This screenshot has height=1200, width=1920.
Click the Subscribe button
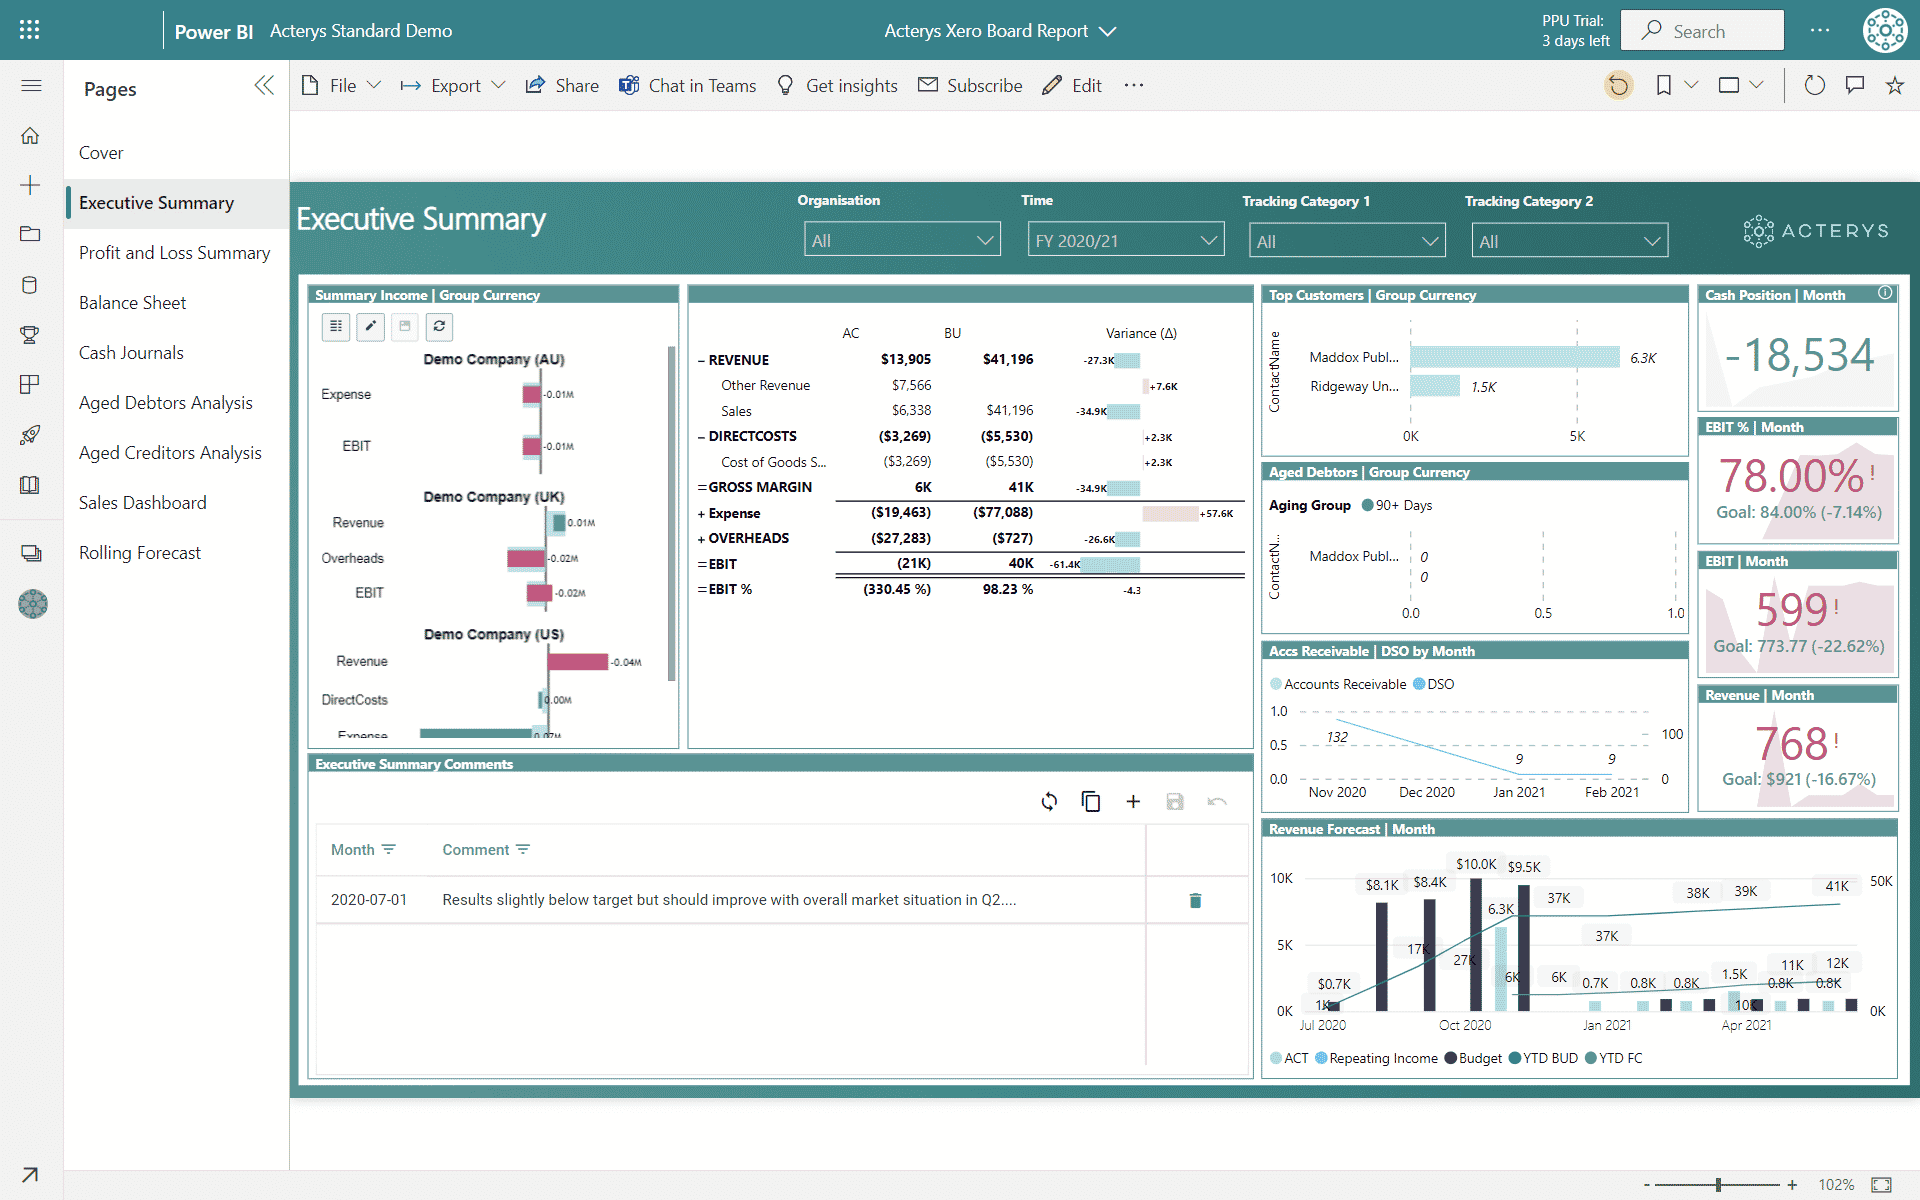(970, 86)
